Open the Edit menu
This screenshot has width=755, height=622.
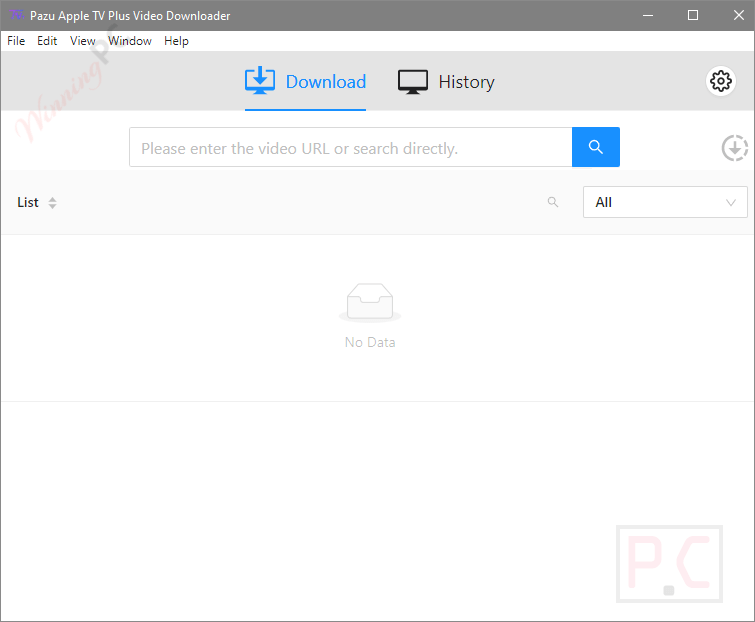(47, 41)
